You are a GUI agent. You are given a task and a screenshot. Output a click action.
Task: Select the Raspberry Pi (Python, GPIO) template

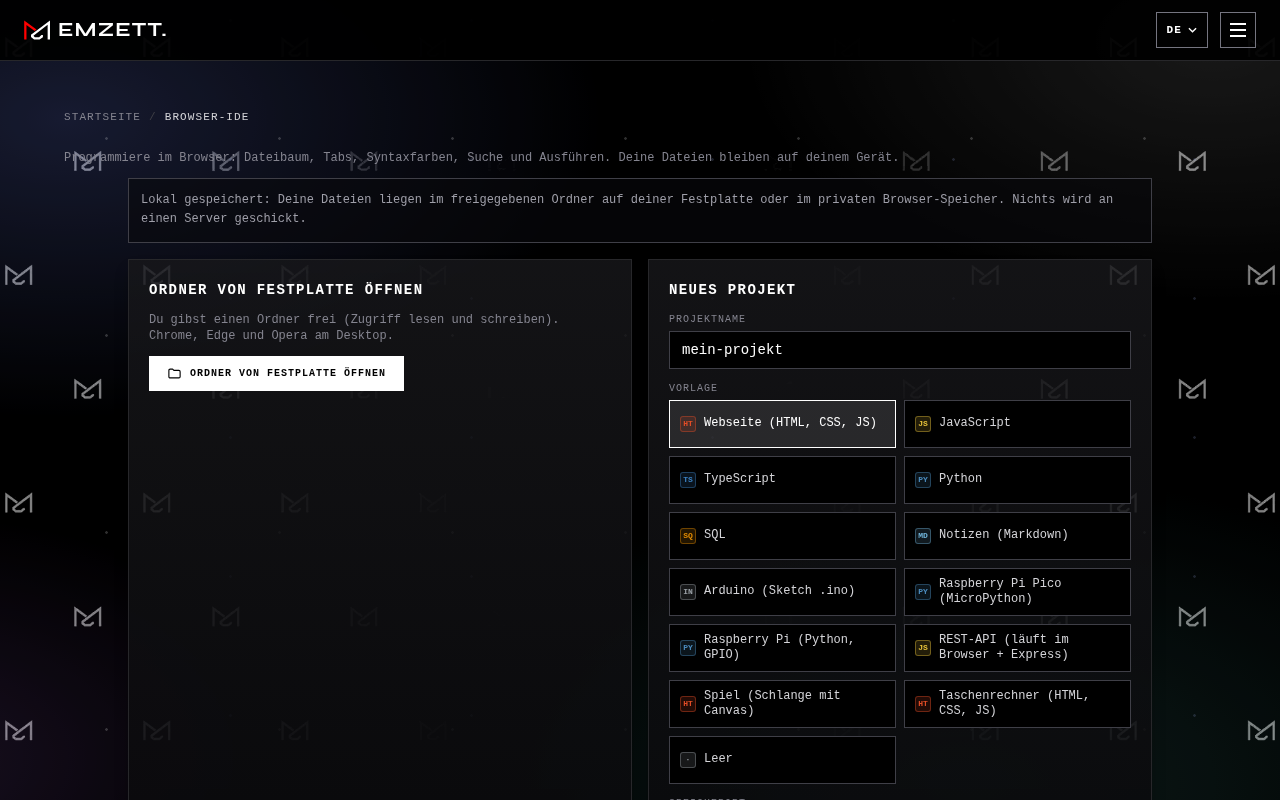point(782,648)
